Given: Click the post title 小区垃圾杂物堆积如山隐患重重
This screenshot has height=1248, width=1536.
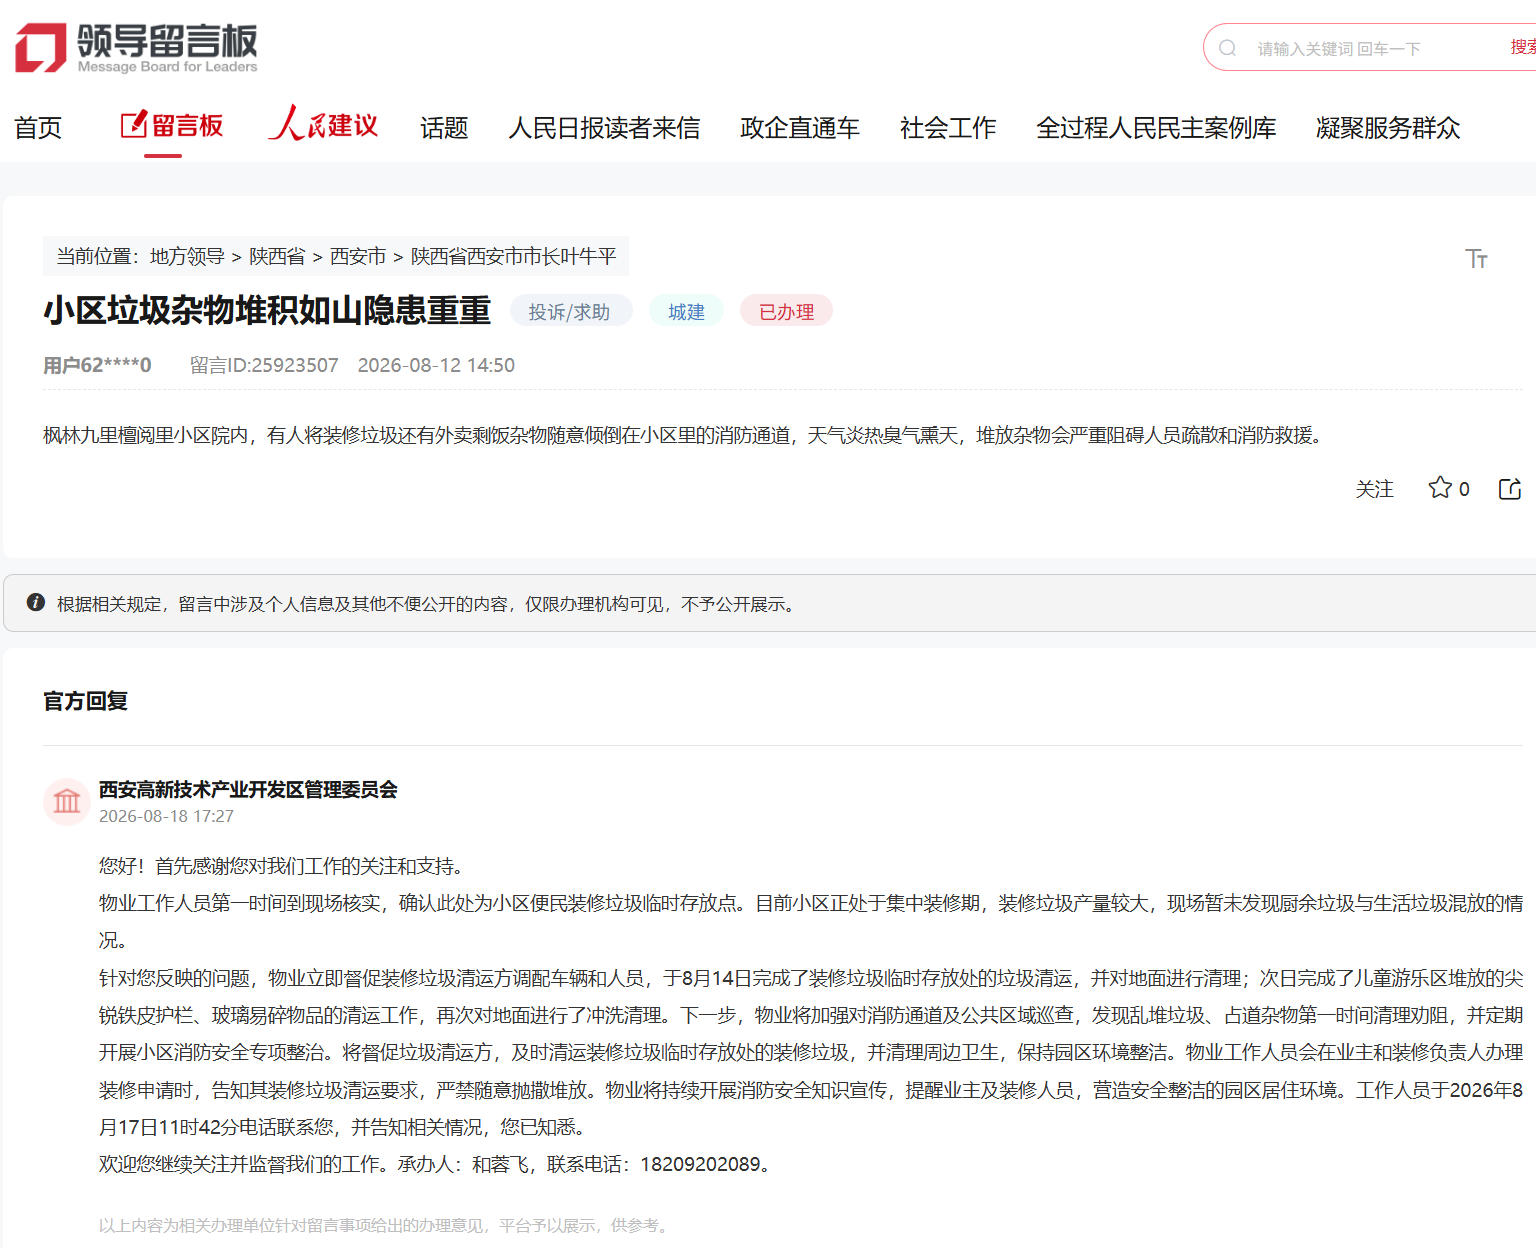Looking at the screenshot, I should click(x=267, y=311).
